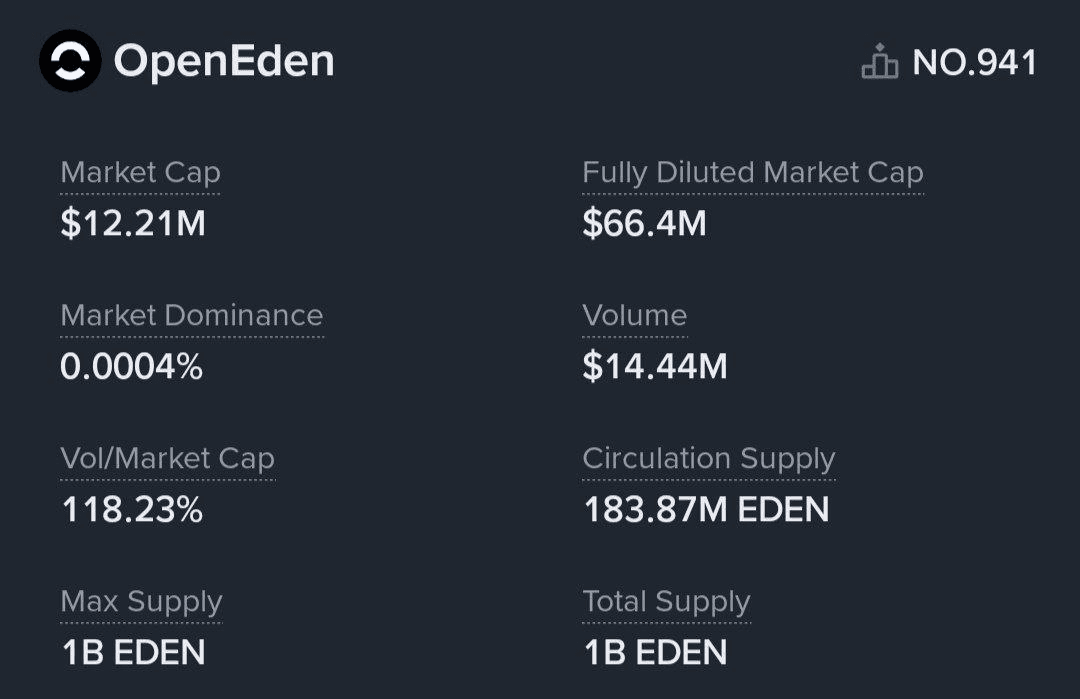Click the ranking podium icon

[x=879, y=63]
